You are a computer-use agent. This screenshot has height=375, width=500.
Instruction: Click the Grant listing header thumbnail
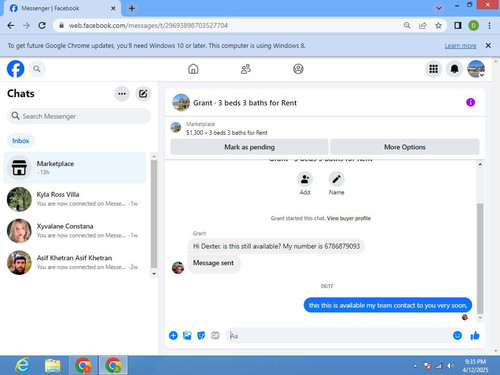click(181, 103)
